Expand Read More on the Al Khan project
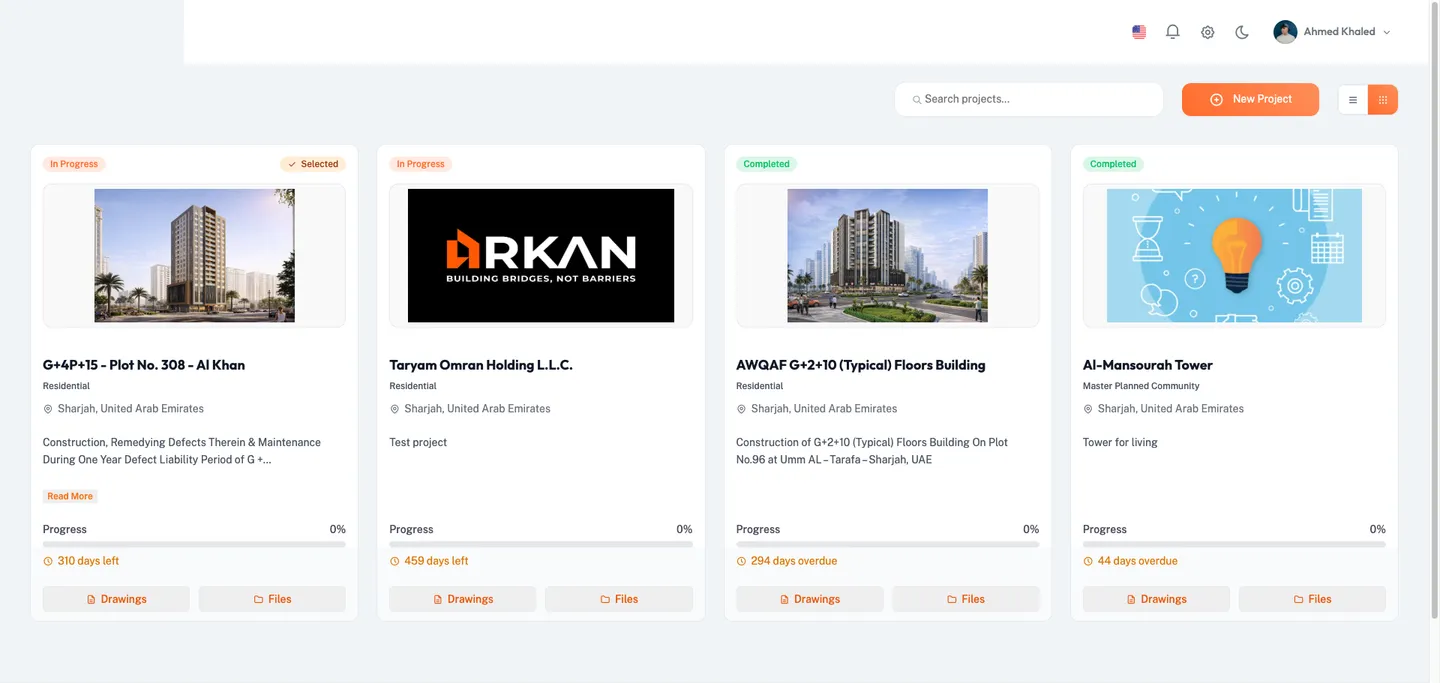 click(69, 496)
